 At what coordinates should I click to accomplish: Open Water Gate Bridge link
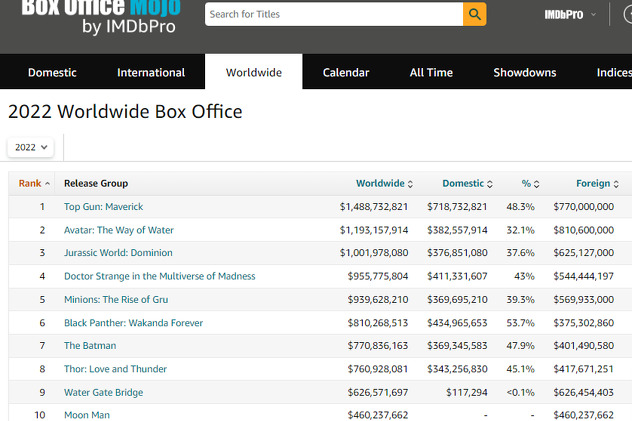pos(104,392)
